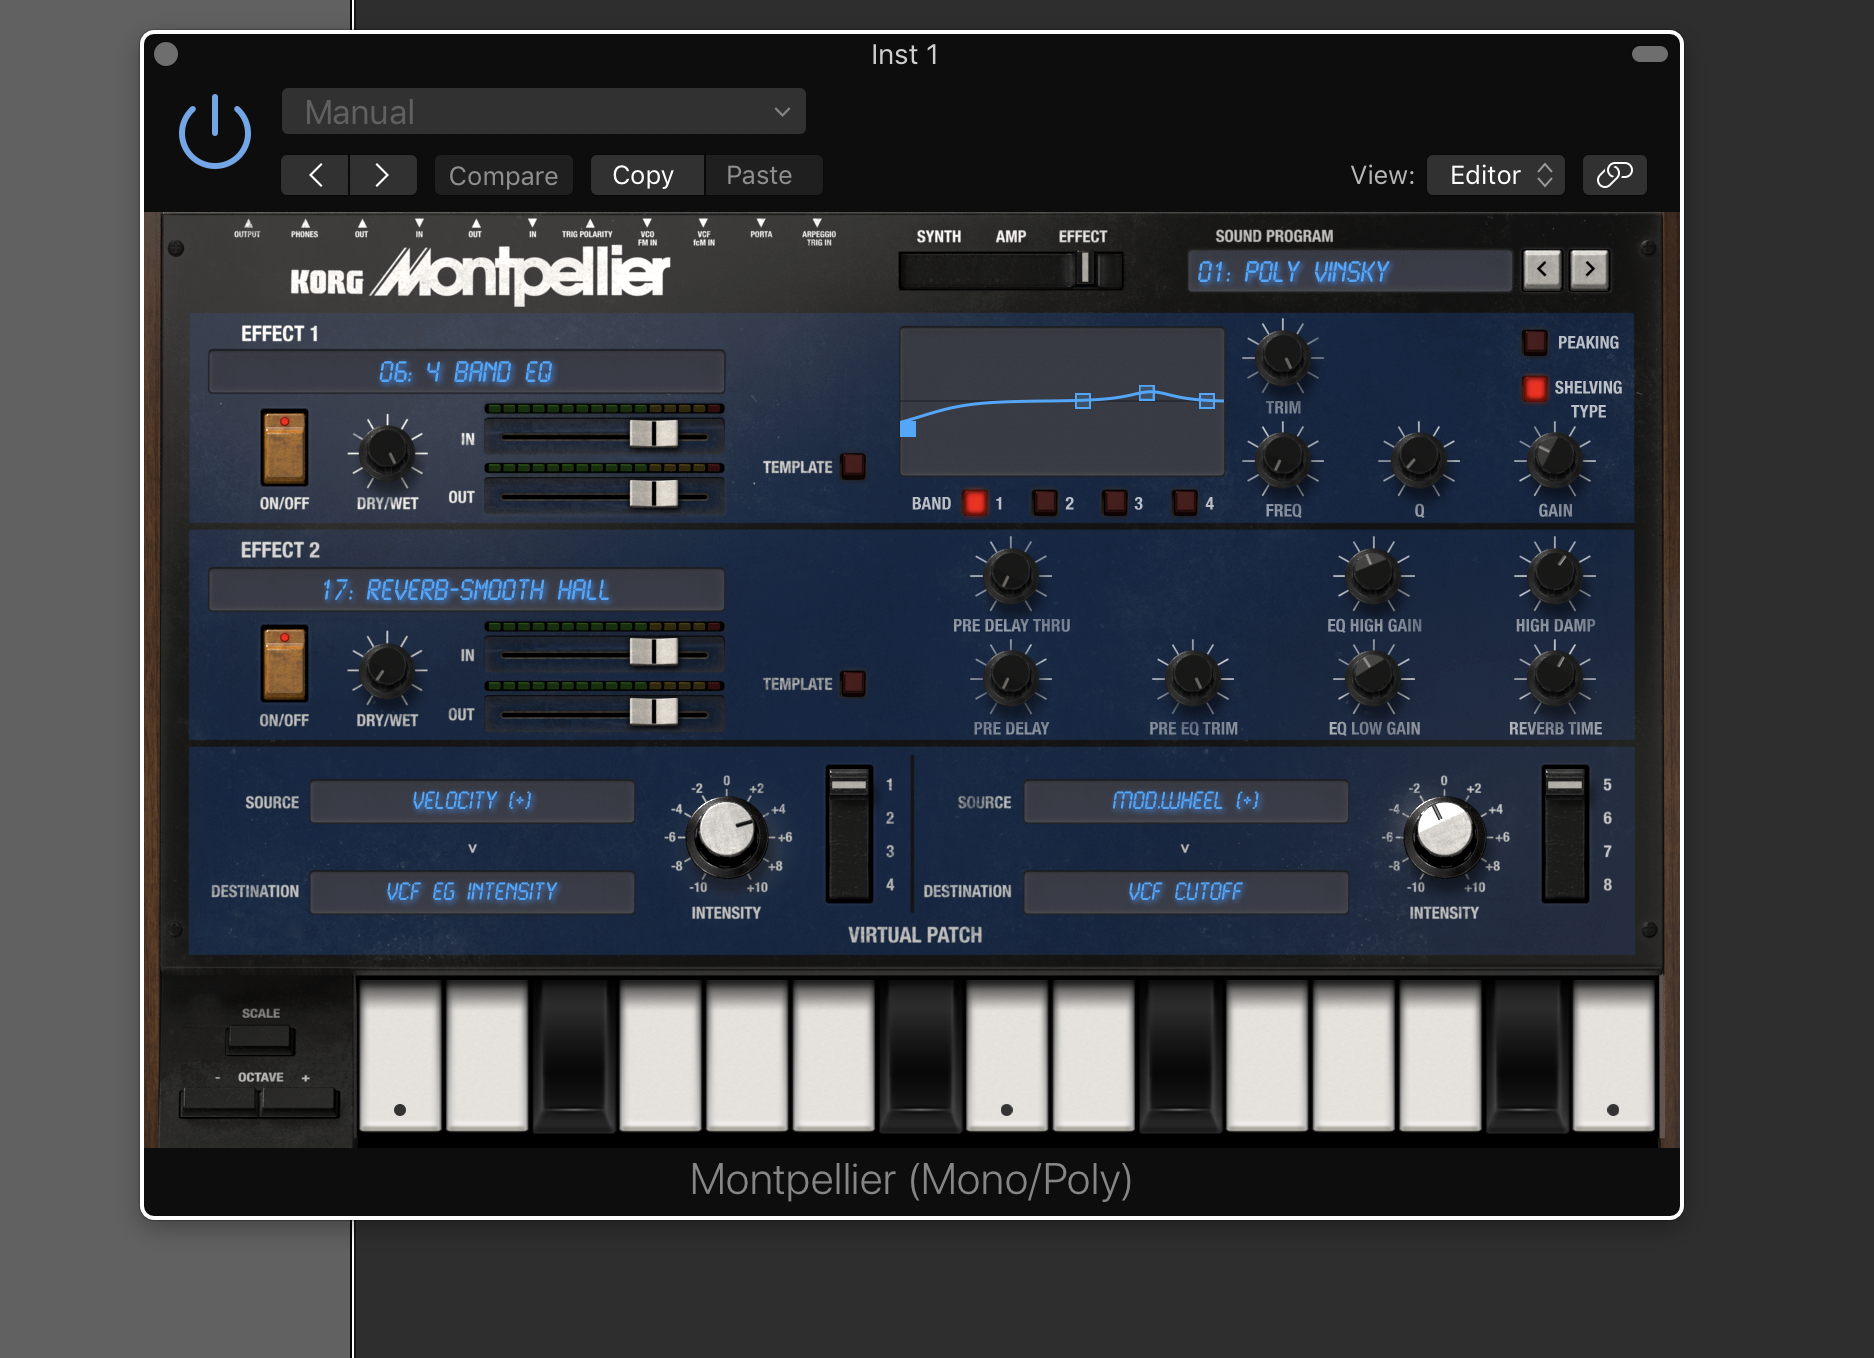Click EQ graph band 3 handle
Screen dimensions: 1874x1358
pyautogui.click(x=1147, y=393)
